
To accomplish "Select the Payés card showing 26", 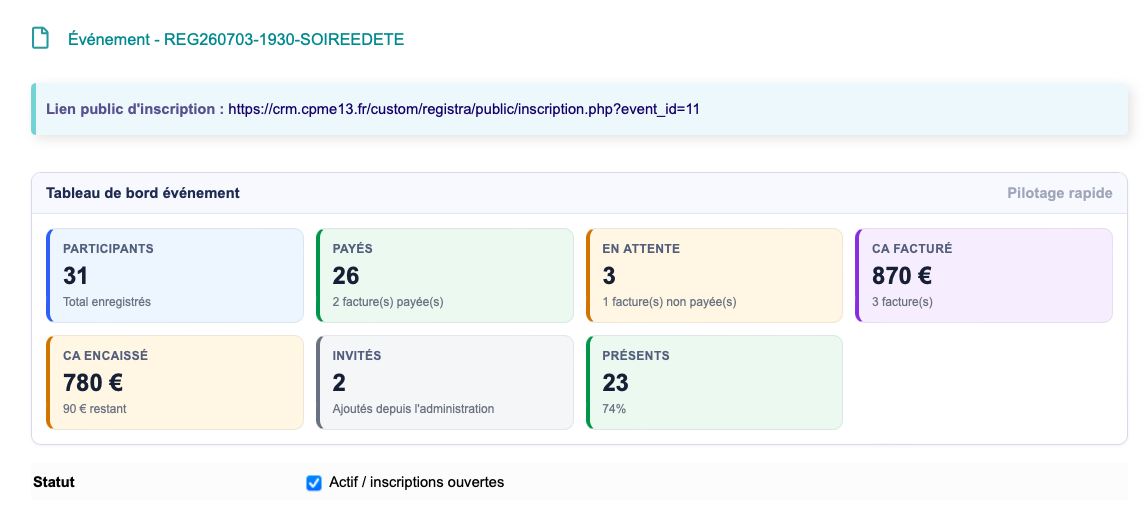I will pyautogui.click(x=445, y=275).
